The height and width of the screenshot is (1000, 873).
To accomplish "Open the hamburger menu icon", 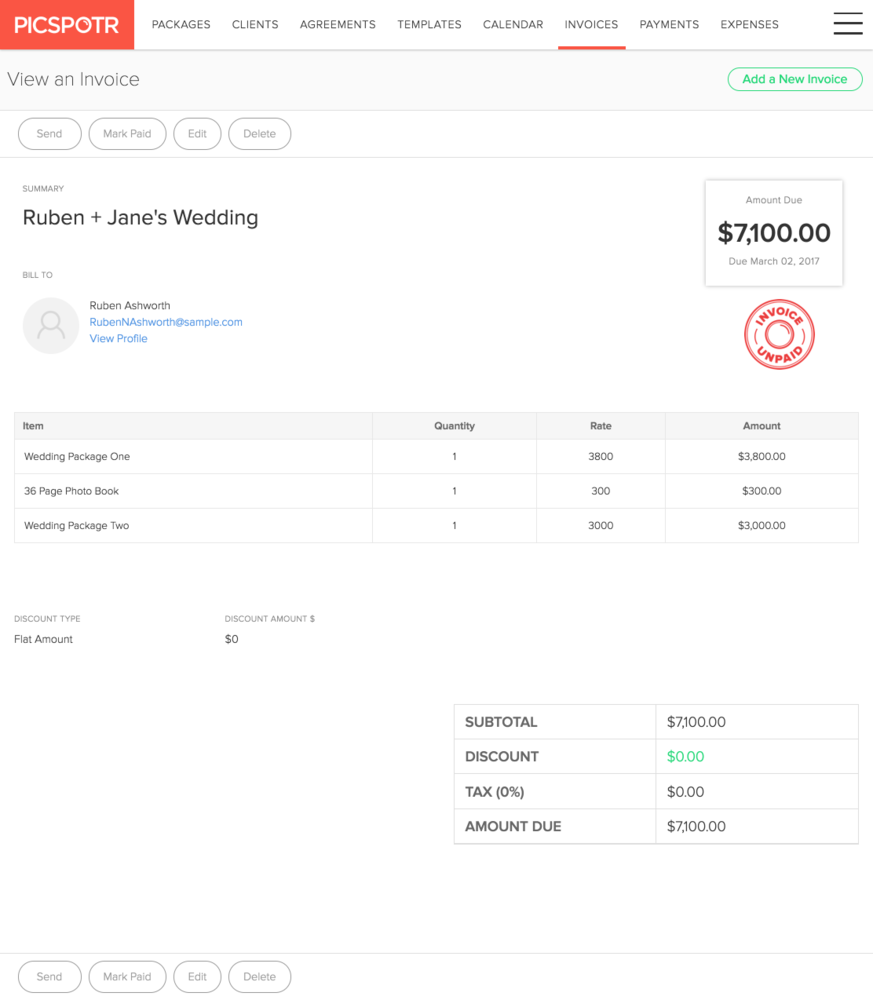I will pyautogui.click(x=847, y=24).
